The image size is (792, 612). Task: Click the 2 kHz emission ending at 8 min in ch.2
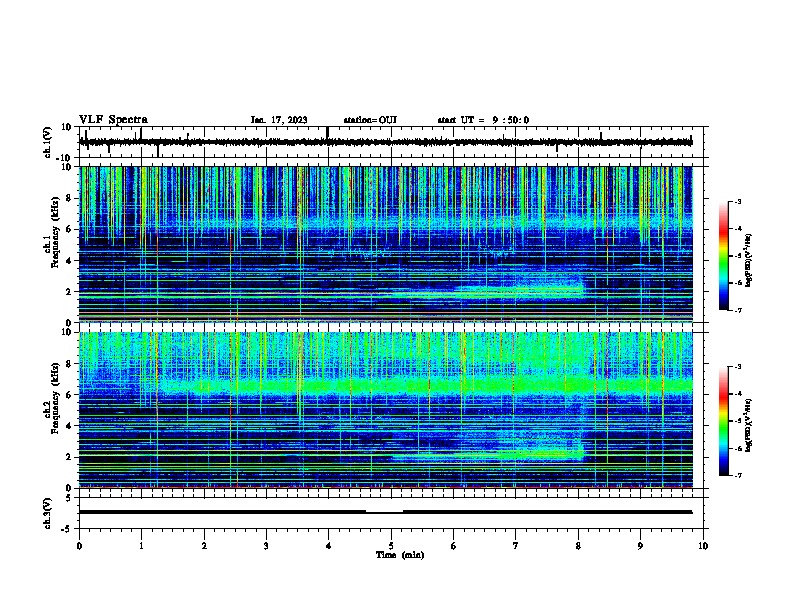[x=487, y=456]
